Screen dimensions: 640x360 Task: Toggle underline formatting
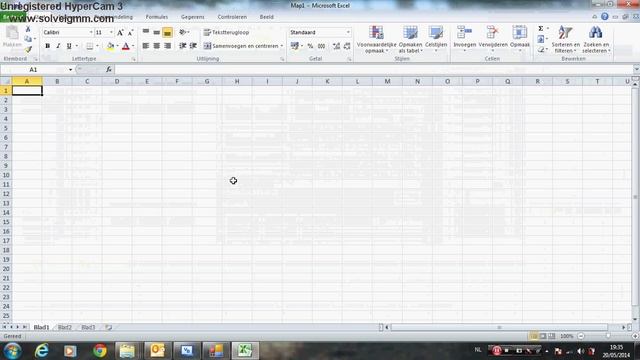tap(69, 46)
